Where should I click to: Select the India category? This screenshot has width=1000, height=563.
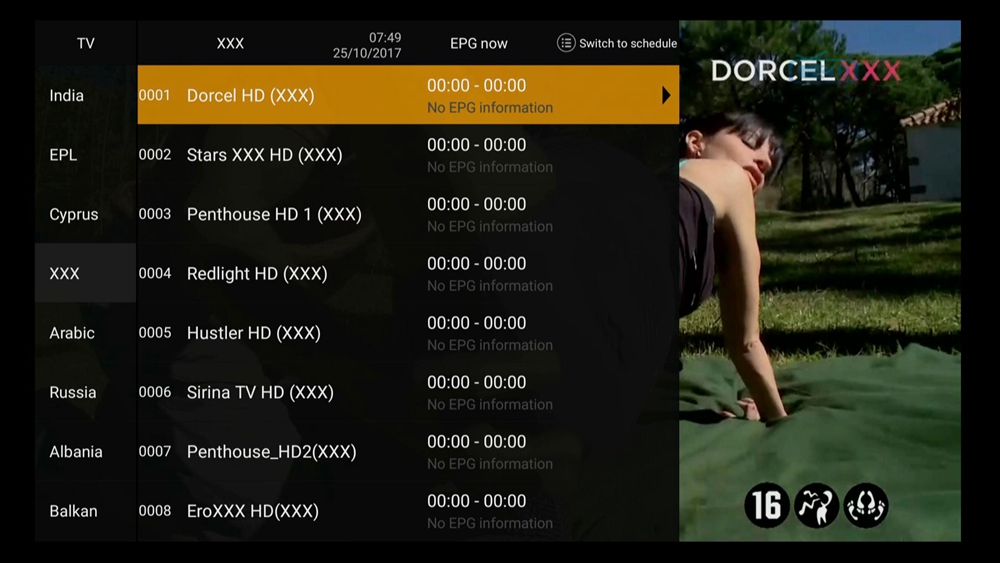(85, 95)
